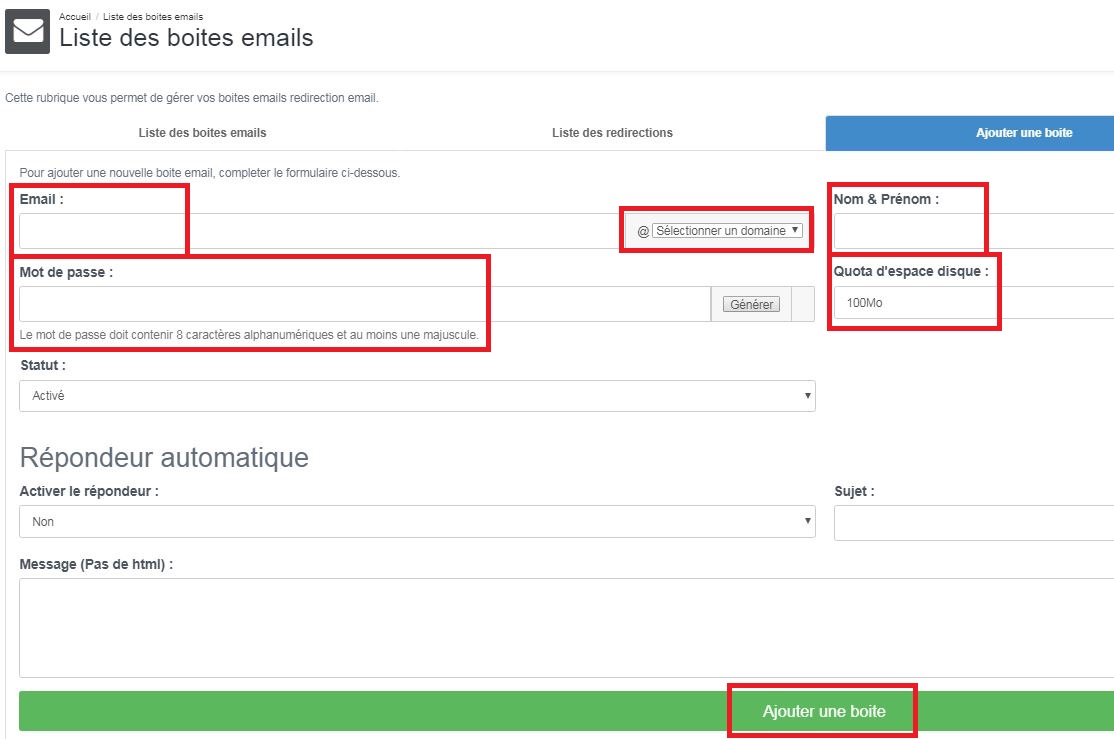The image size is (1114, 739).
Task: Go to Accueil breadcrumb link
Action: (75, 17)
